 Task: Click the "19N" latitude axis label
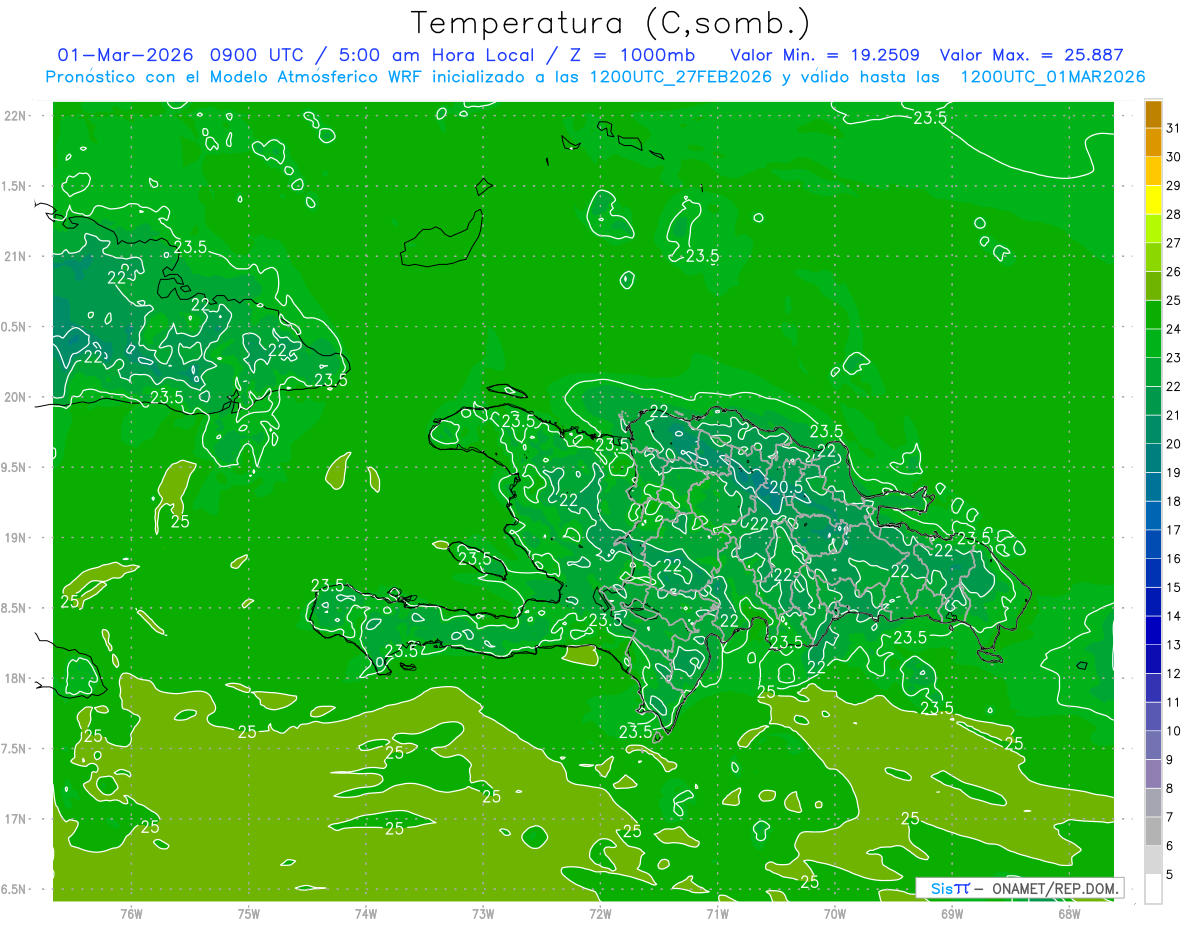(x=15, y=538)
